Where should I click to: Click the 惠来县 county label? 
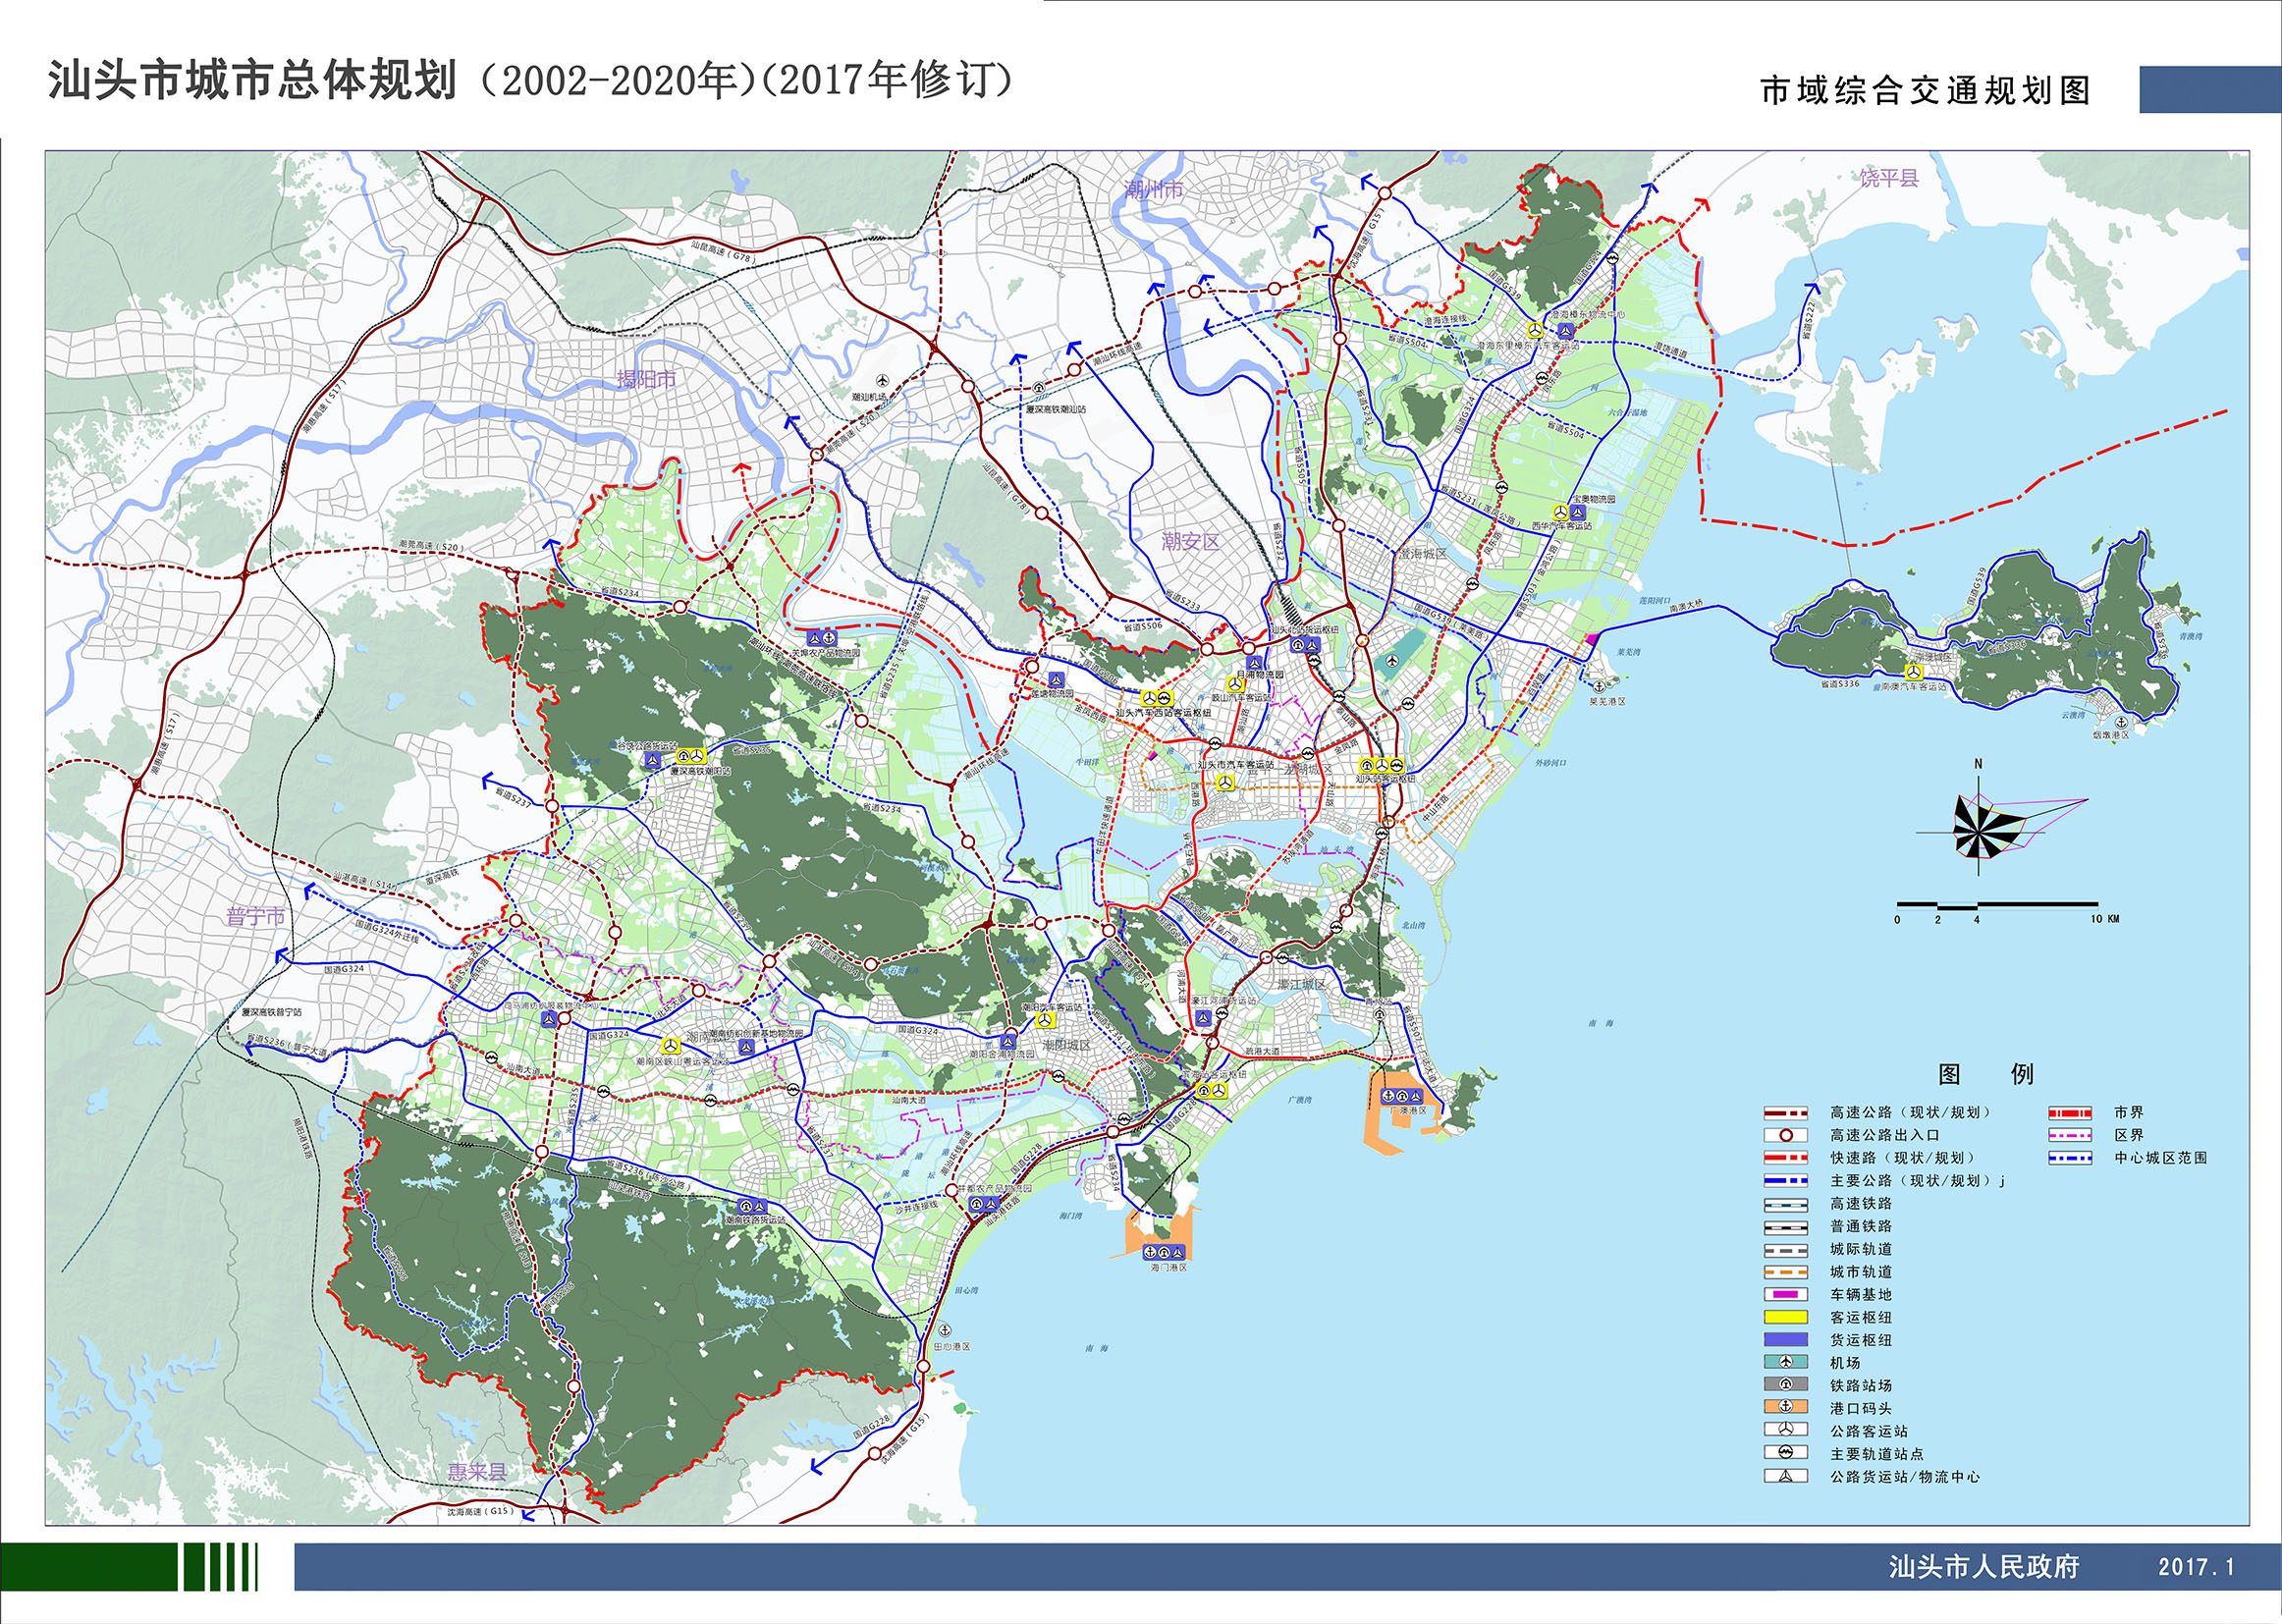pyautogui.click(x=477, y=1472)
